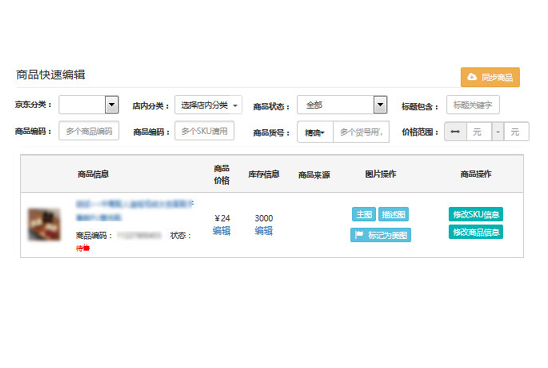Click the flag icon on 标记为美图
548x368 pixels.
pos(359,235)
